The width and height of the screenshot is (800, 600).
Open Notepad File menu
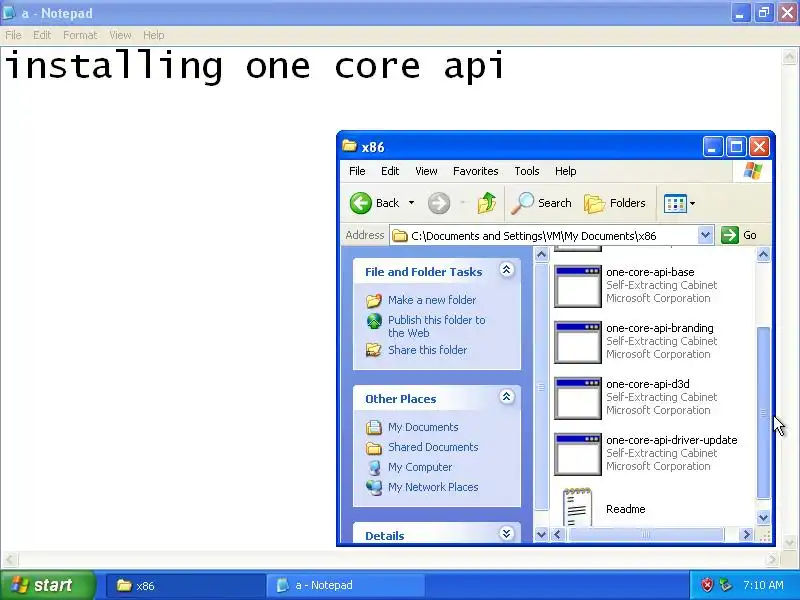point(13,35)
